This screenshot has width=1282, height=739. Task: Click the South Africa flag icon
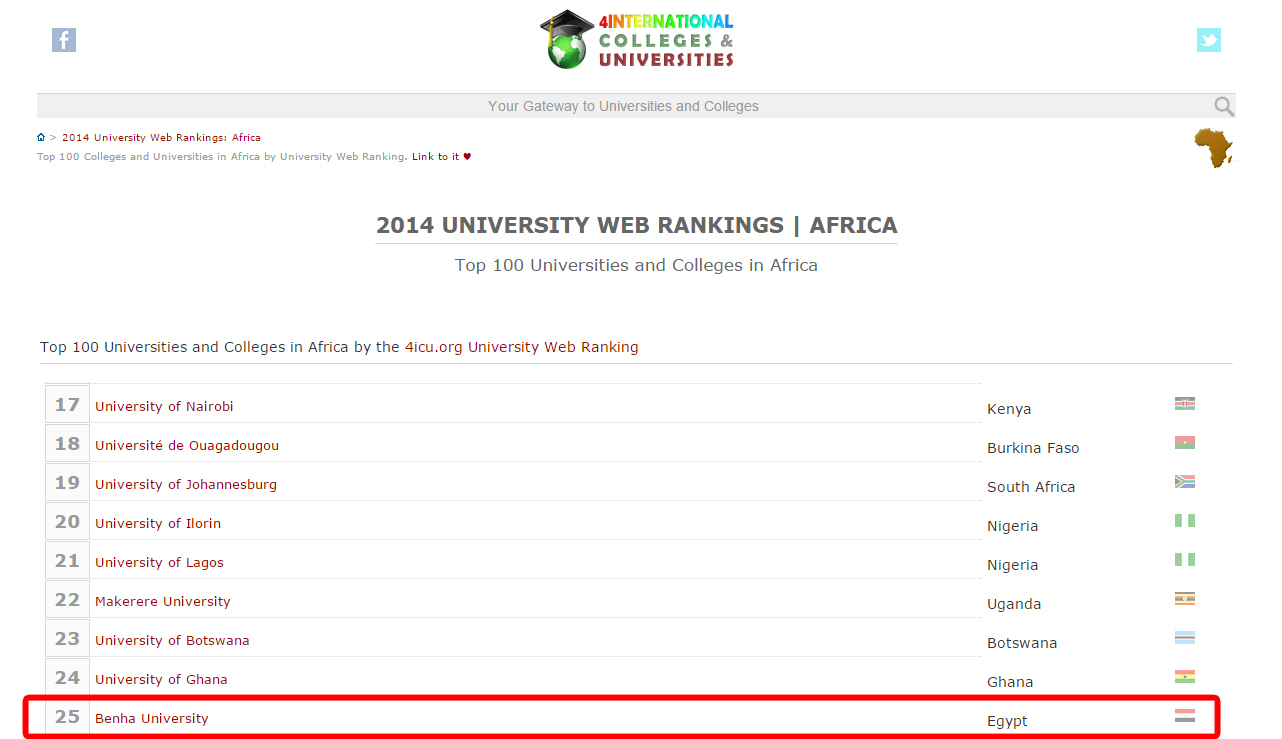click(1185, 482)
